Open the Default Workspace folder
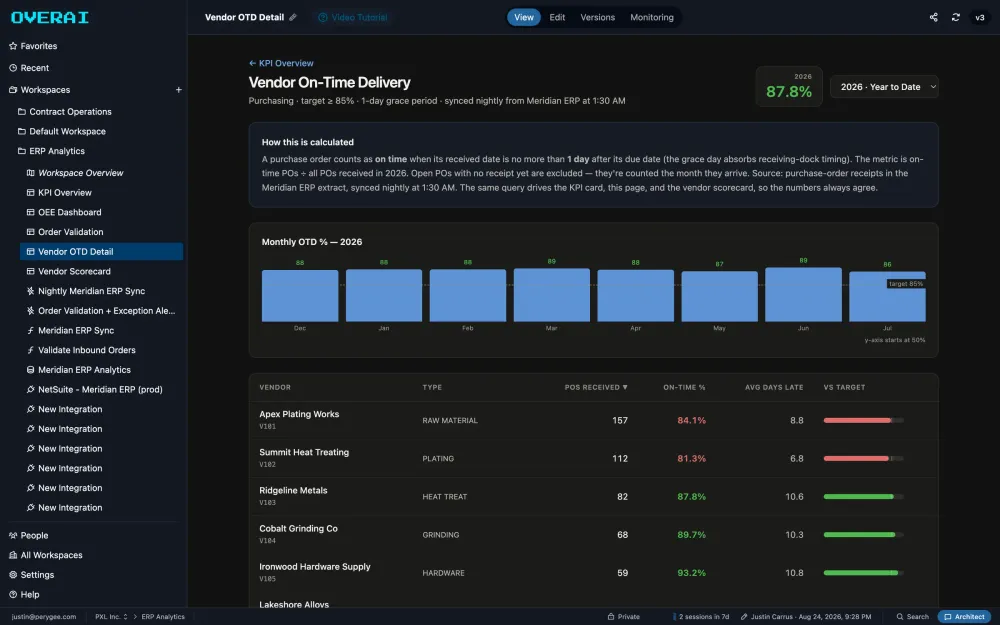 [x=62, y=131]
